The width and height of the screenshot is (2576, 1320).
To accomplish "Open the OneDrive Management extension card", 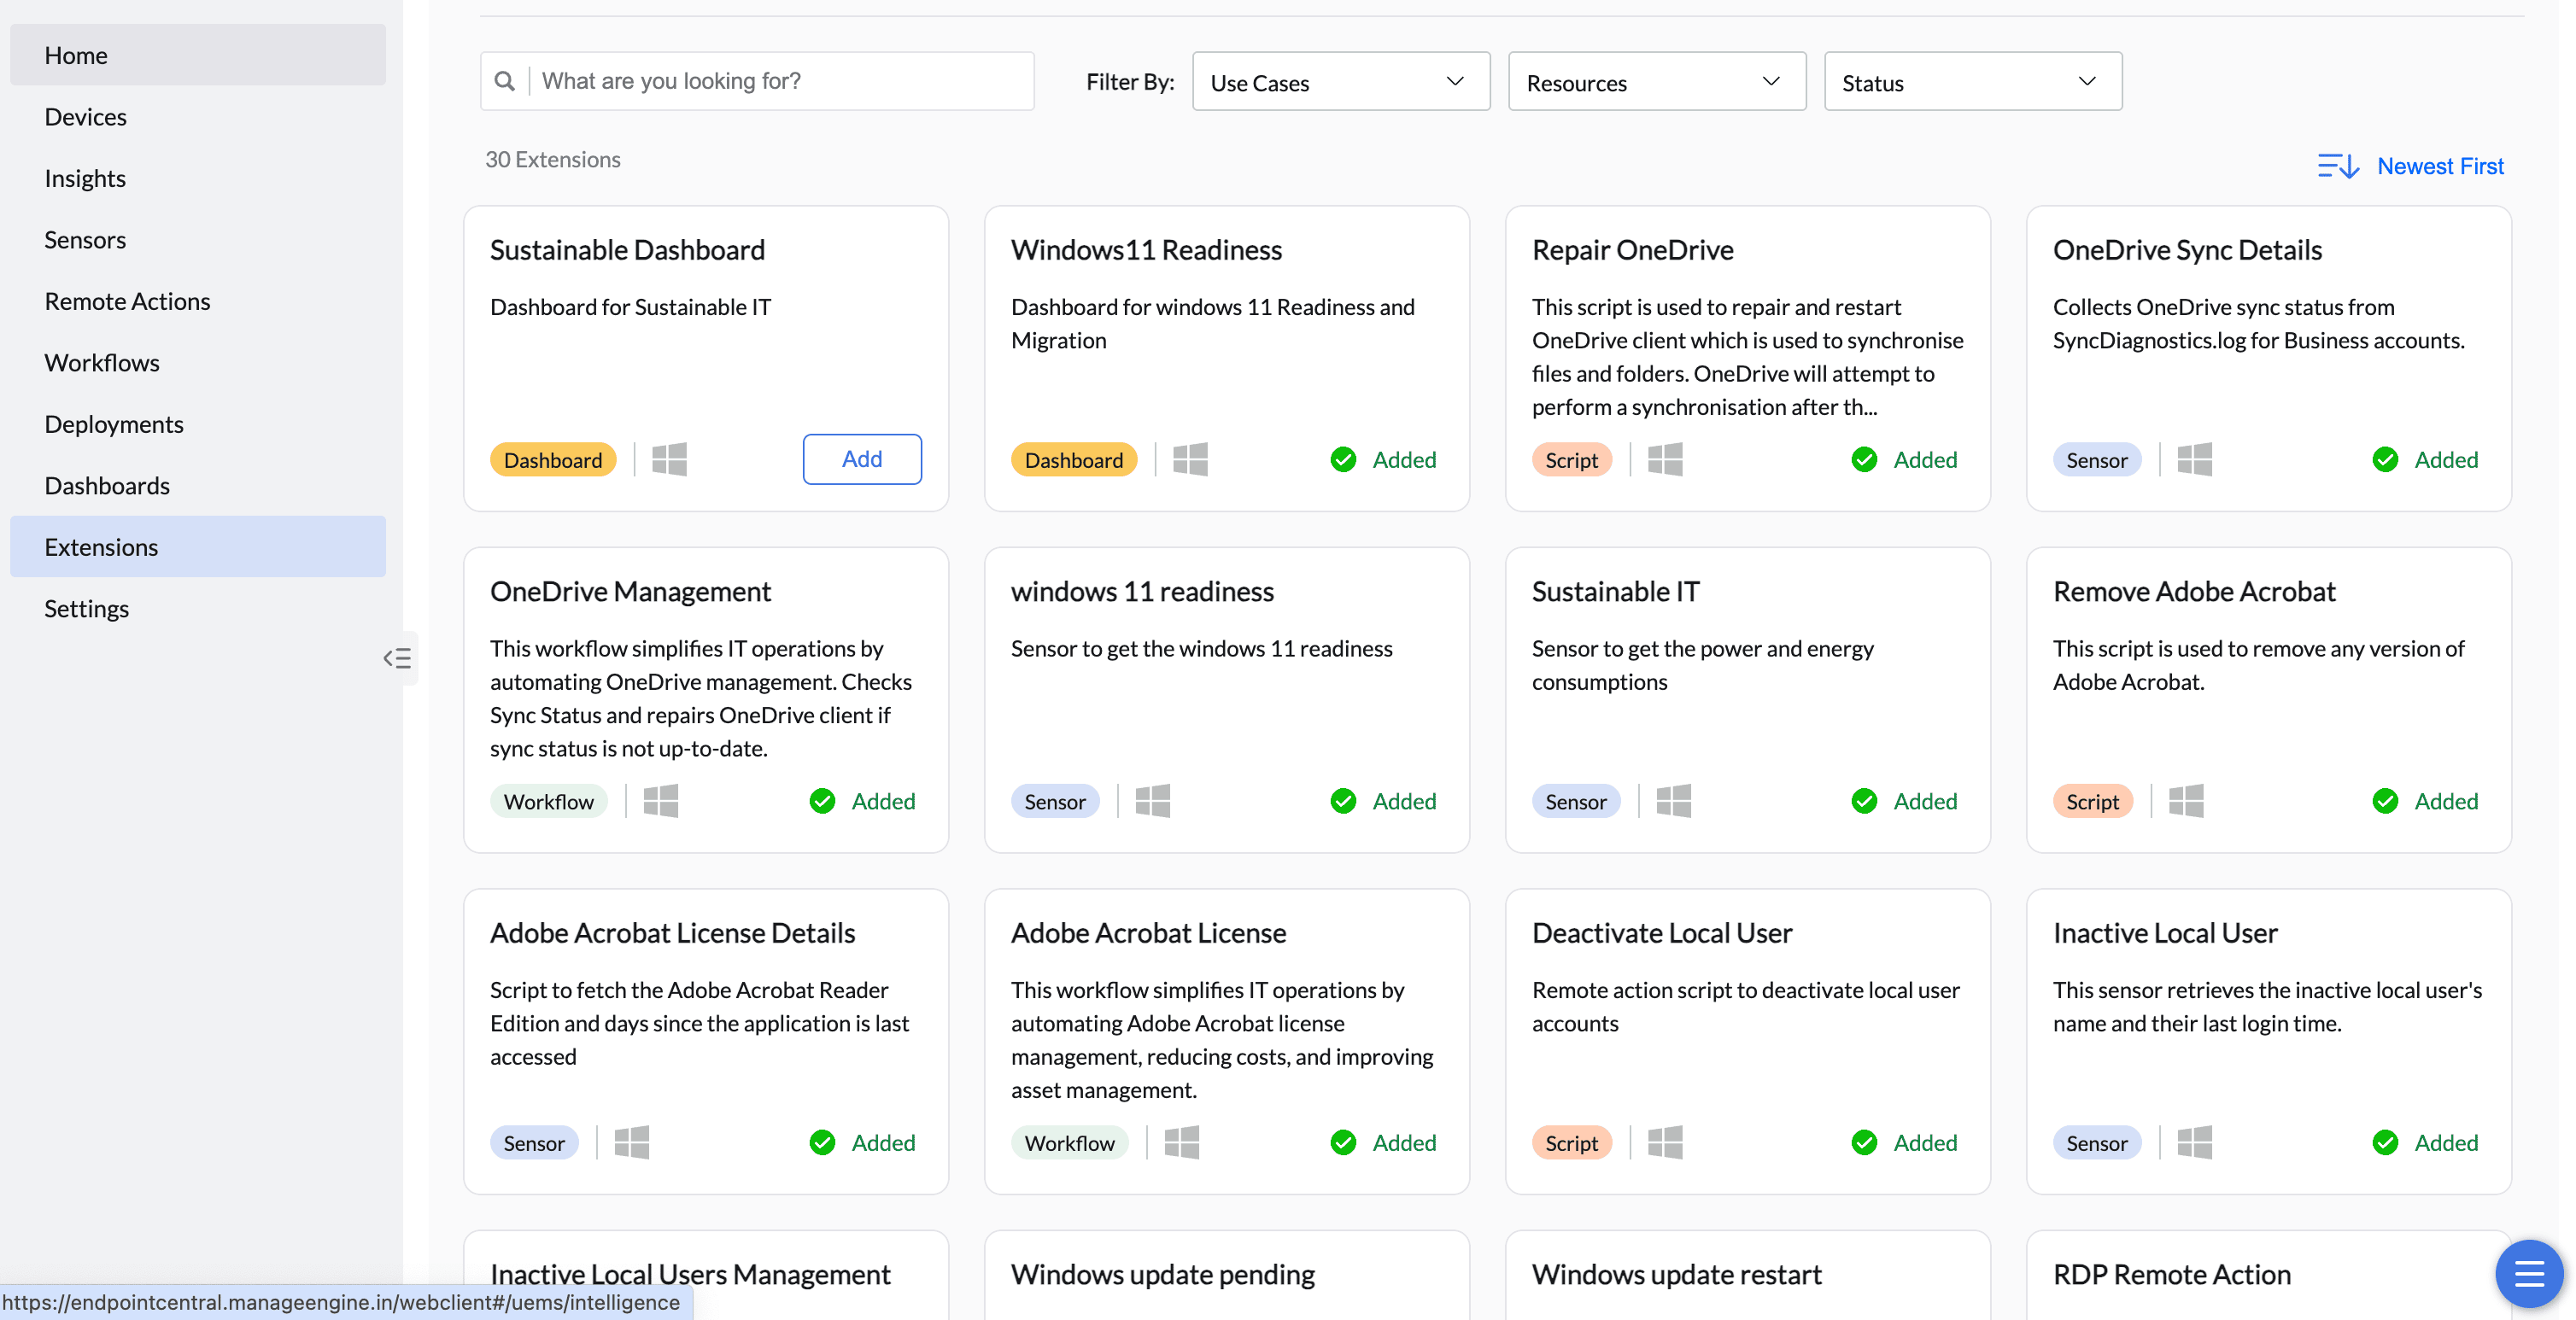I will (x=630, y=591).
